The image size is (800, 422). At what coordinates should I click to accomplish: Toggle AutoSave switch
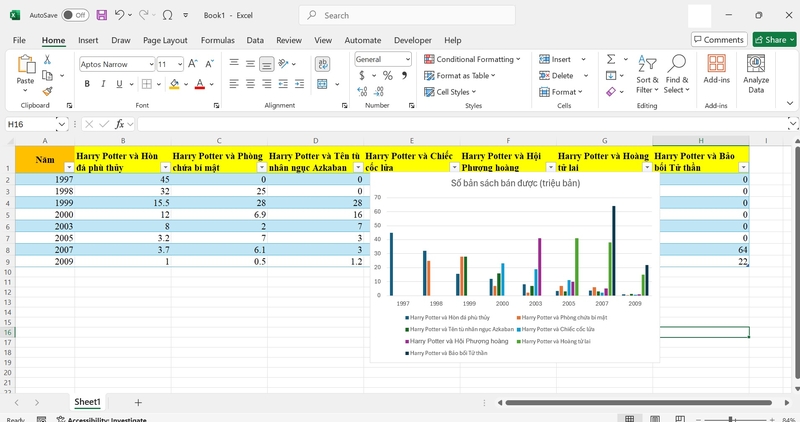(x=75, y=15)
